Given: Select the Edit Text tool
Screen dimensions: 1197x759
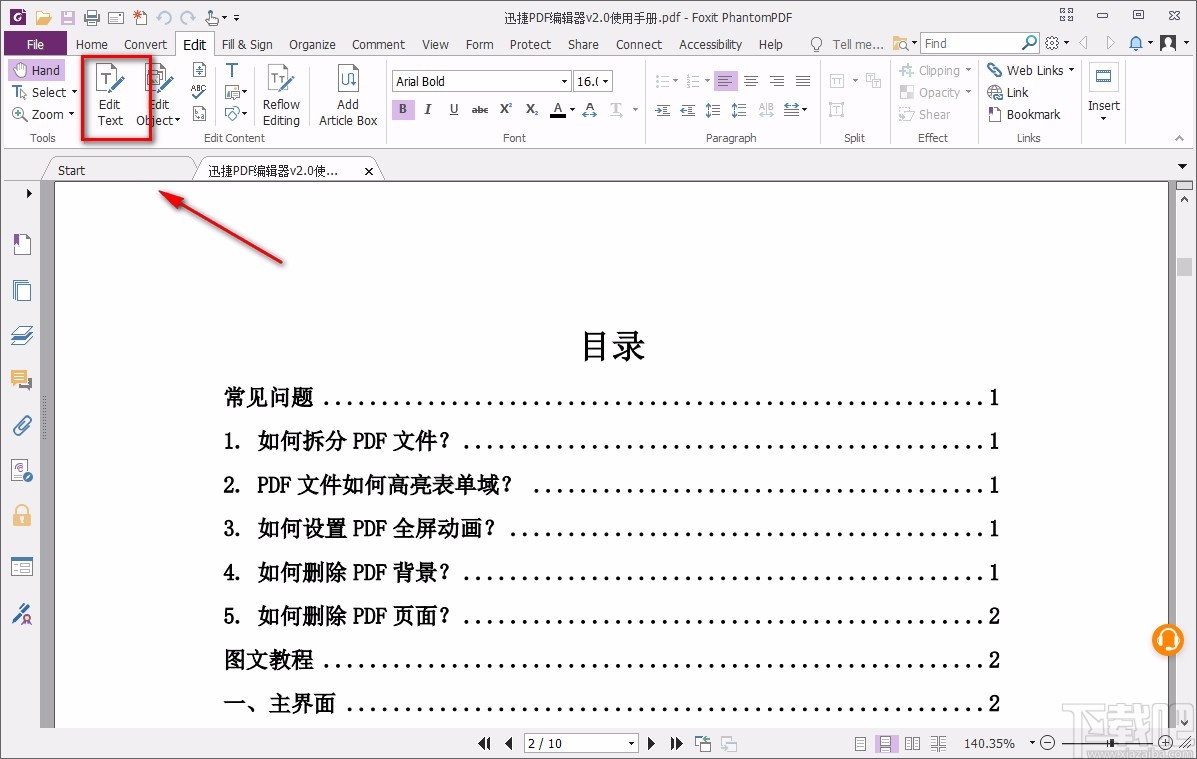Looking at the screenshot, I should coord(109,95).
